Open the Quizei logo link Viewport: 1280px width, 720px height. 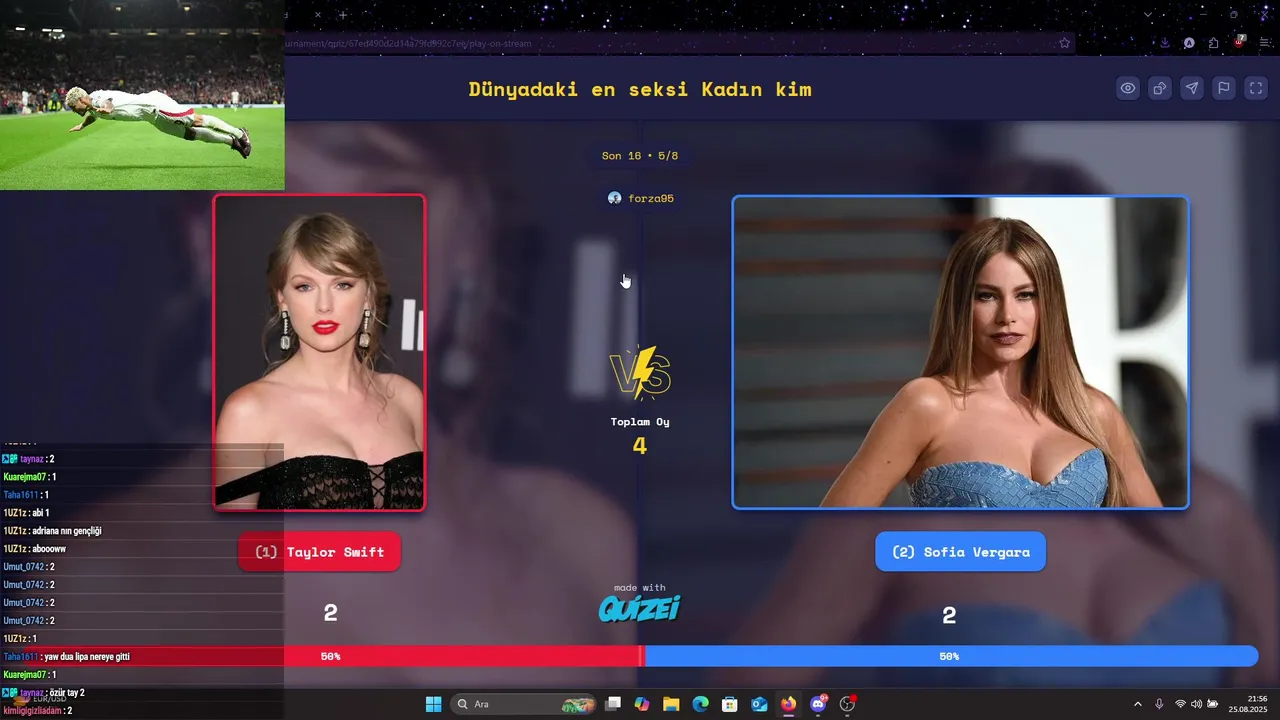[640, 608]
